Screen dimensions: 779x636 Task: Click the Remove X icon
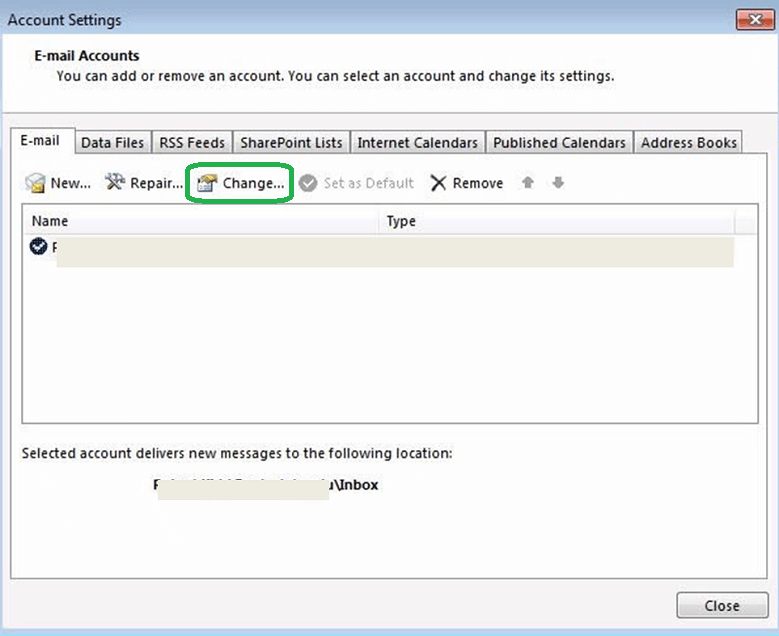click(x=438, y=183)
